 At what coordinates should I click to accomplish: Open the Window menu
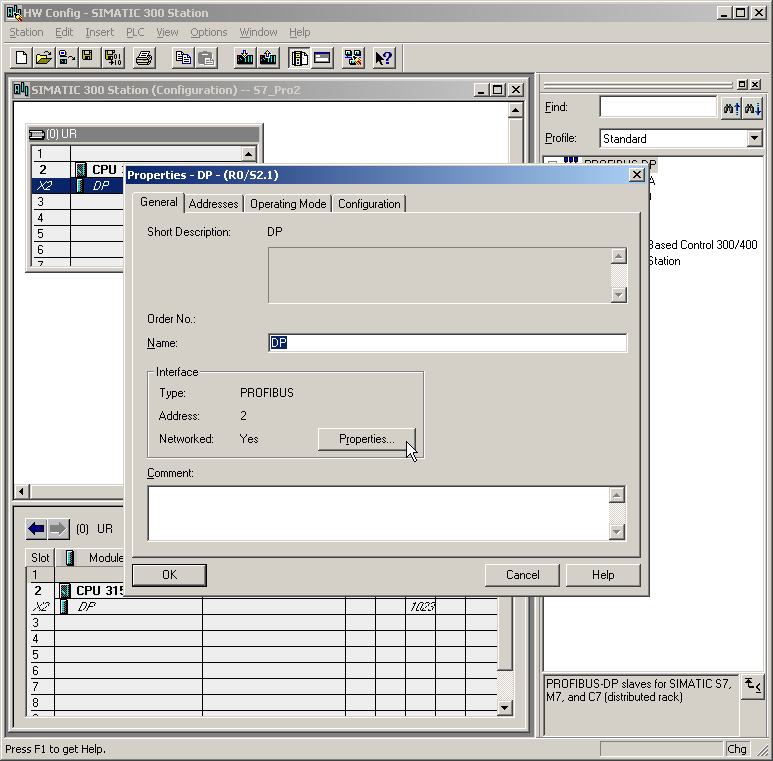pyautogui.click(x=258, y=32)
